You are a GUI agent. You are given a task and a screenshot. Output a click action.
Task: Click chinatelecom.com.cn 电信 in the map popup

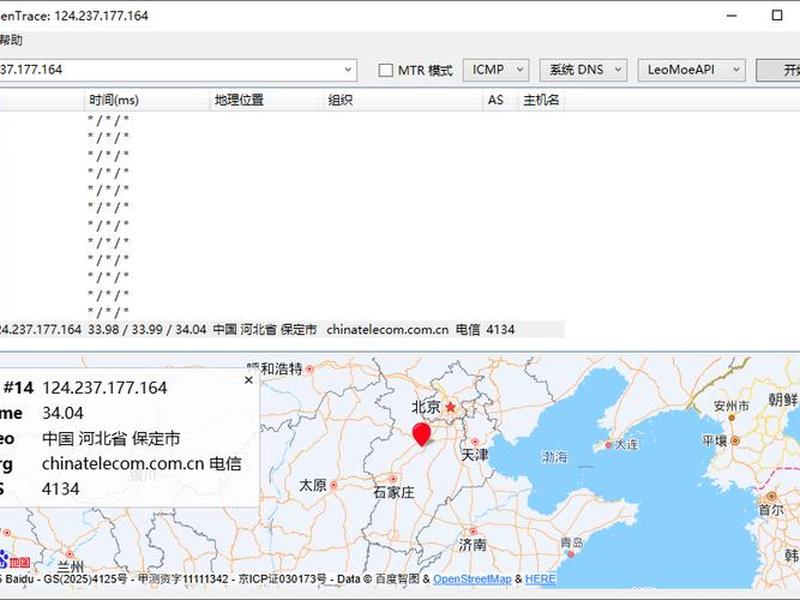tap(142, 463)
